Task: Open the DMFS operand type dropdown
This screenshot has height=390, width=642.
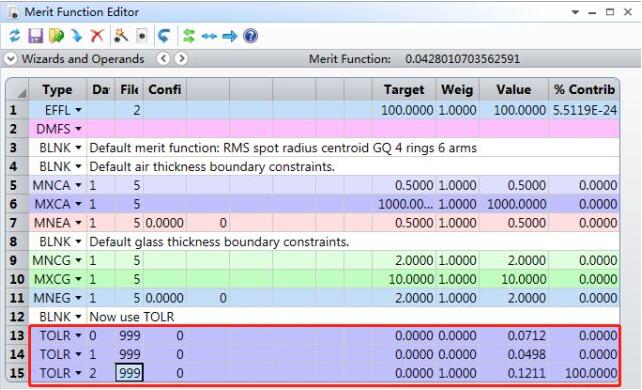Action: click(x=78, y=129)
